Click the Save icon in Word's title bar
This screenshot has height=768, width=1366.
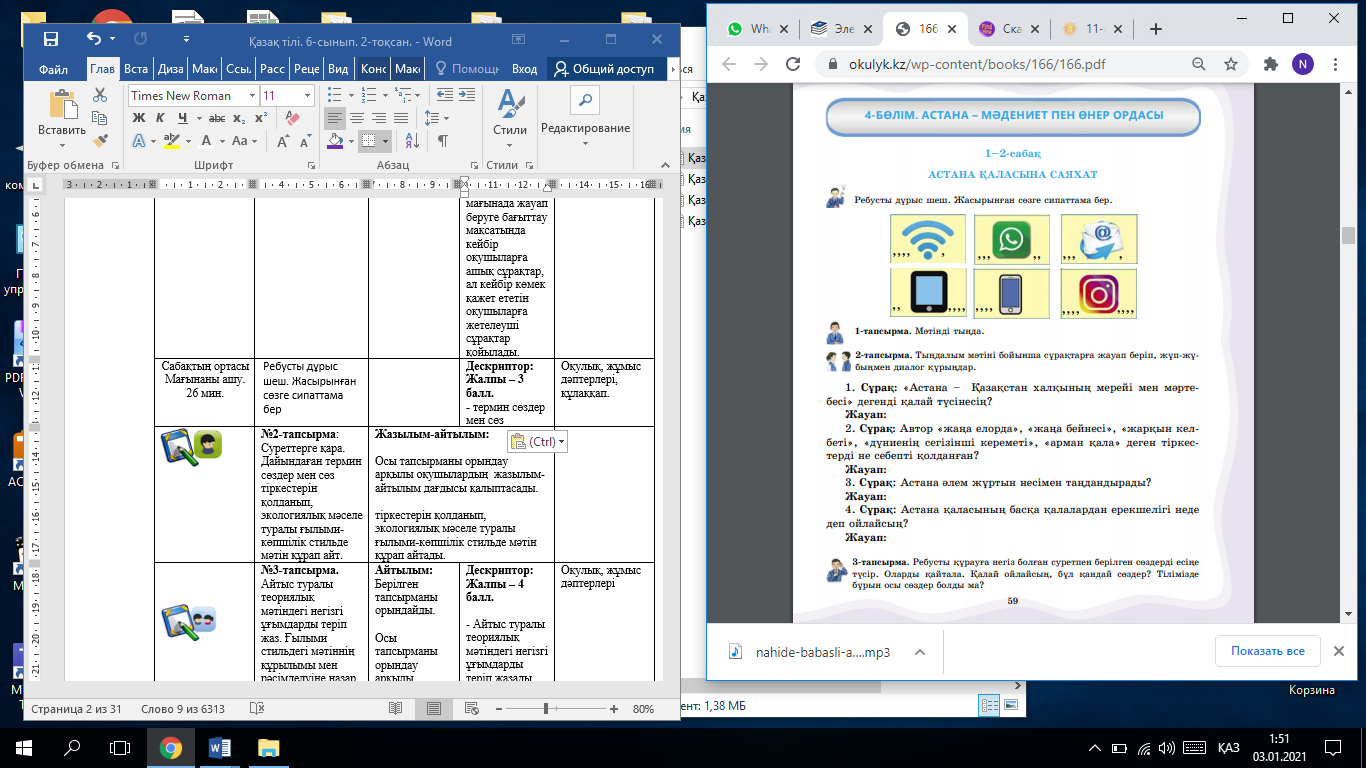(x=50, y=39)
